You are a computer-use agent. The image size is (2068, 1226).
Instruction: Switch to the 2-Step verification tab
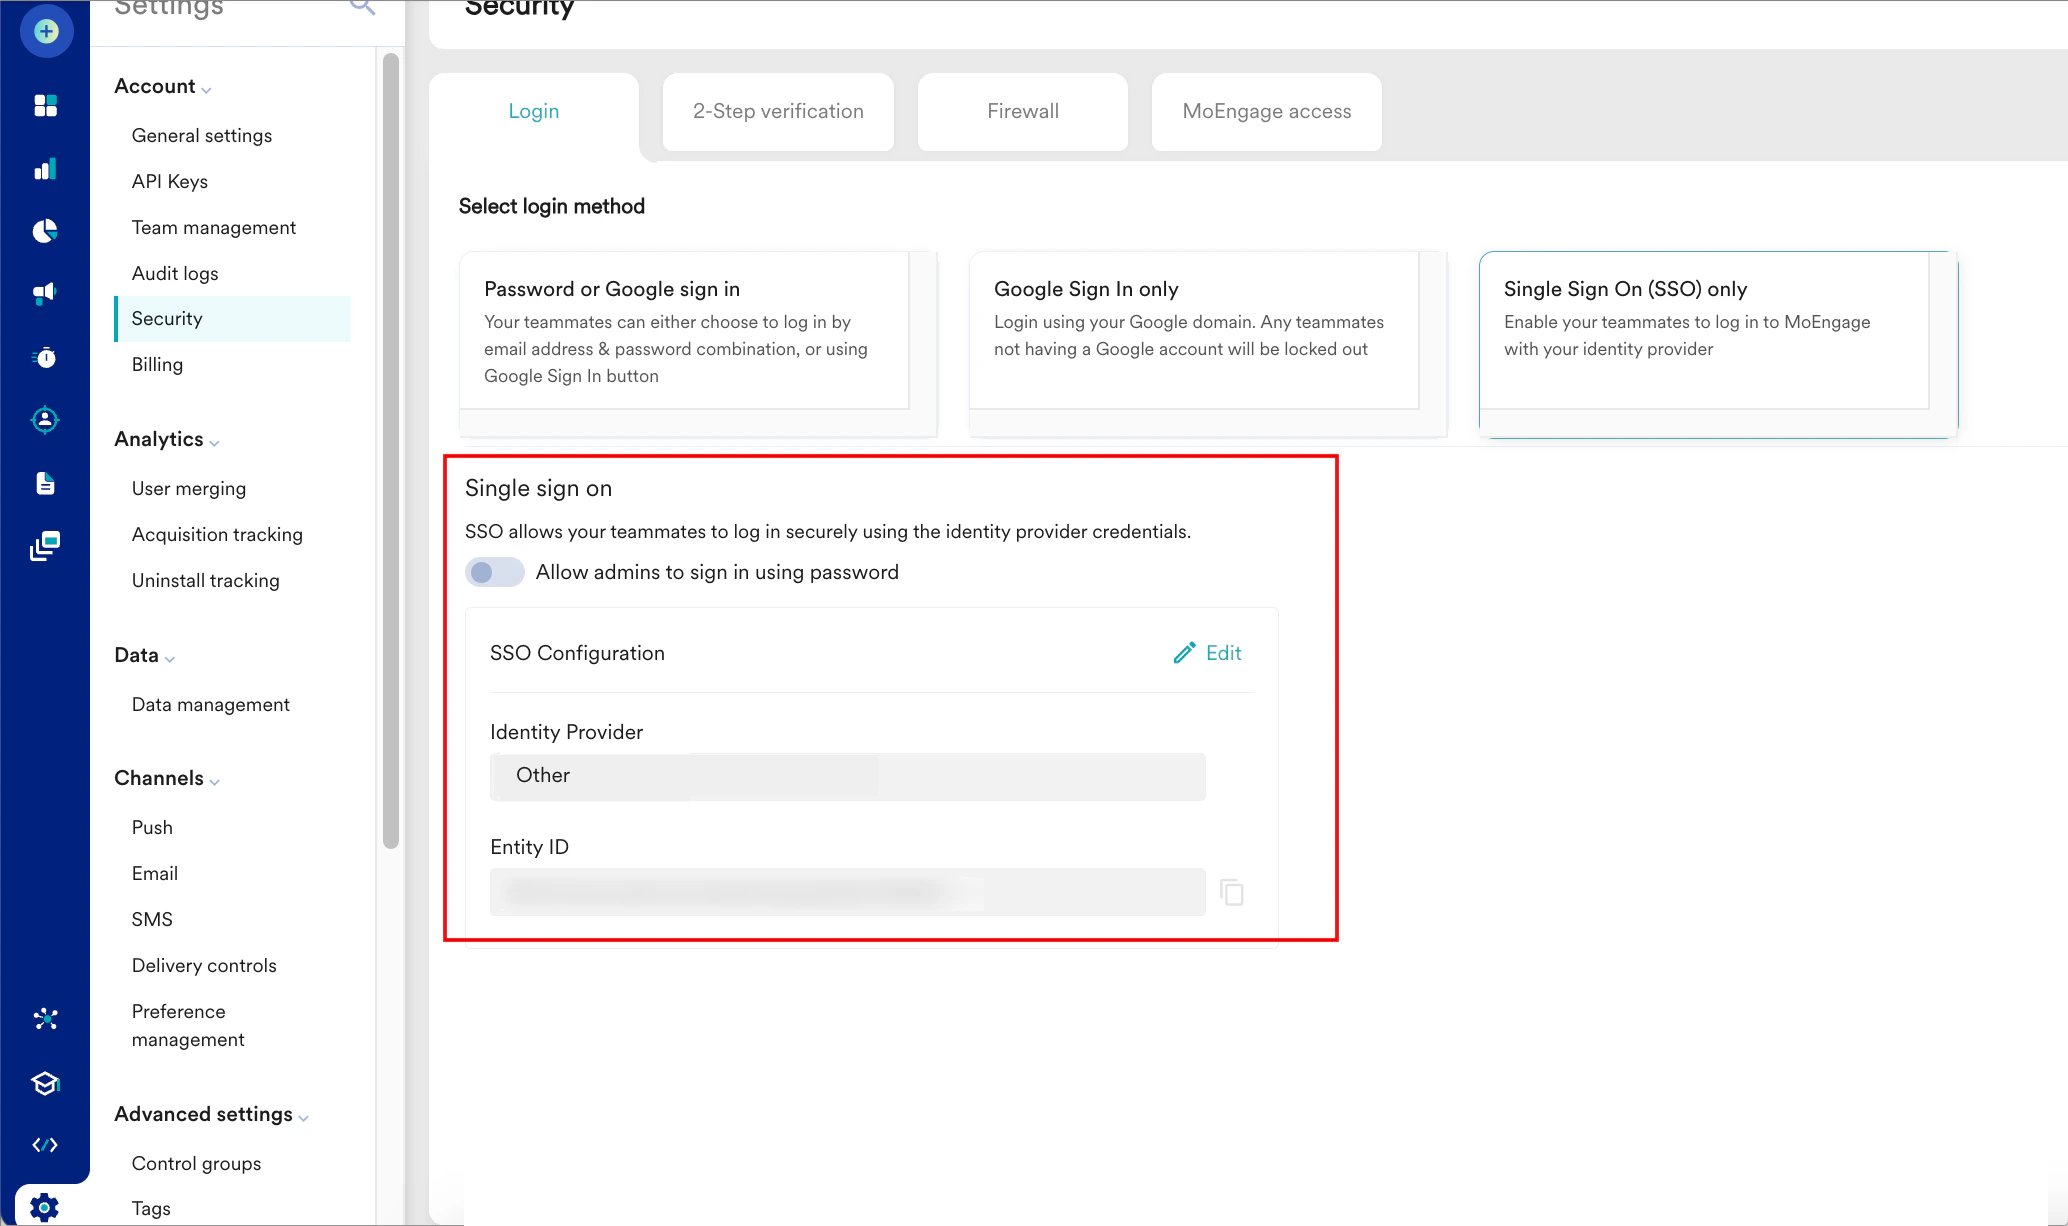tap(778, 112)
